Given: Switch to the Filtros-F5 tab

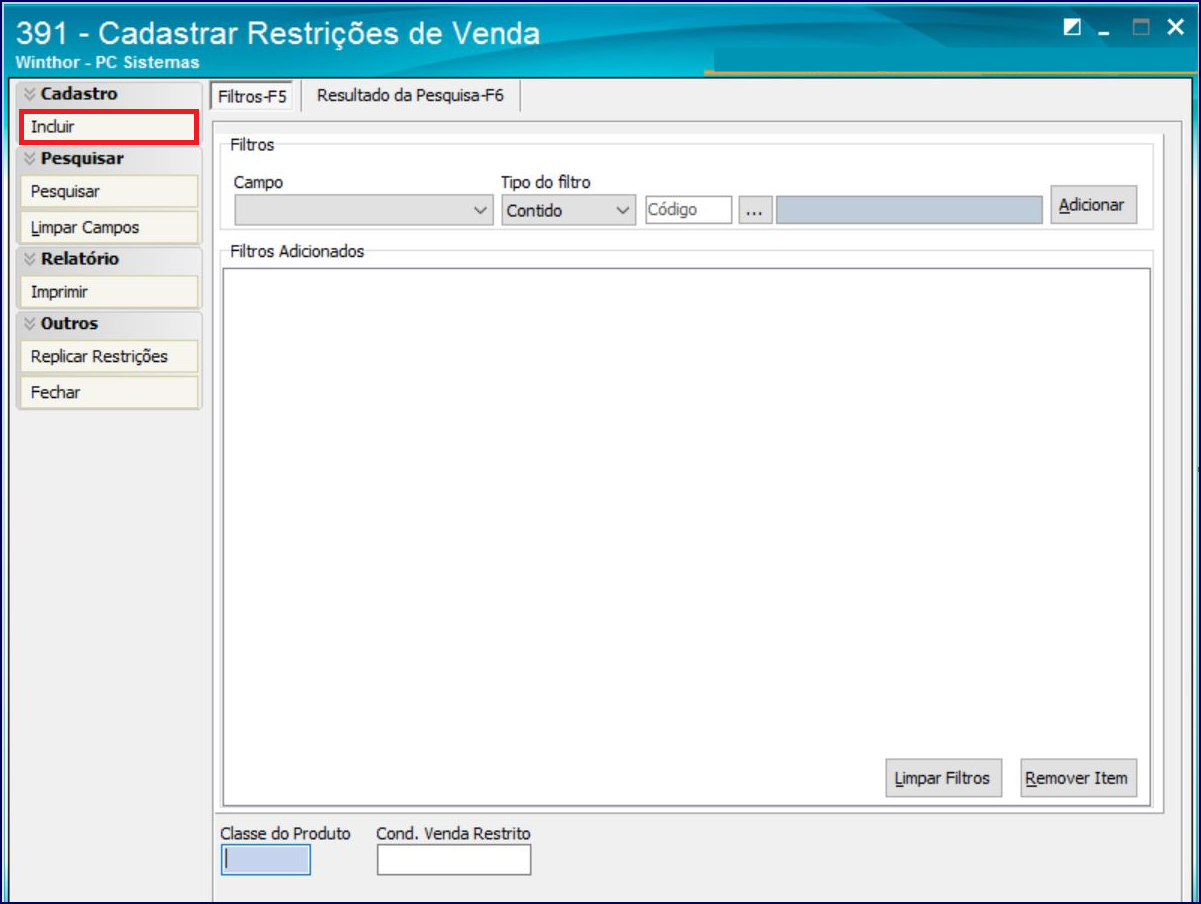Looking at the screenshot, I should pyautogui.click(x=253, y=97).
